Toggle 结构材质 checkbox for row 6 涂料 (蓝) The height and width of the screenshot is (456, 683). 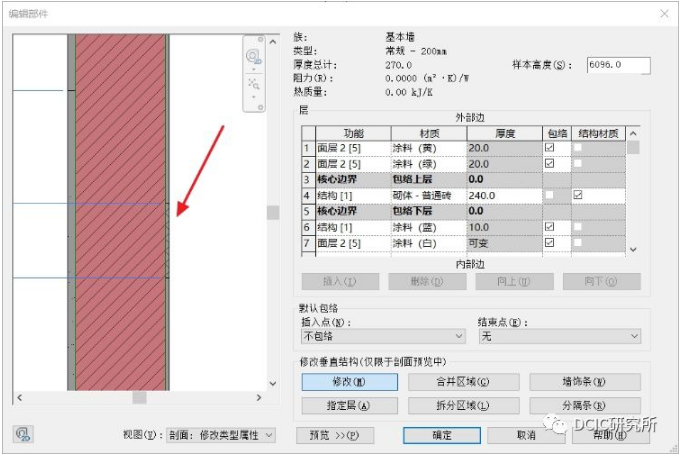pyautogui.click(x=578, y=226)
